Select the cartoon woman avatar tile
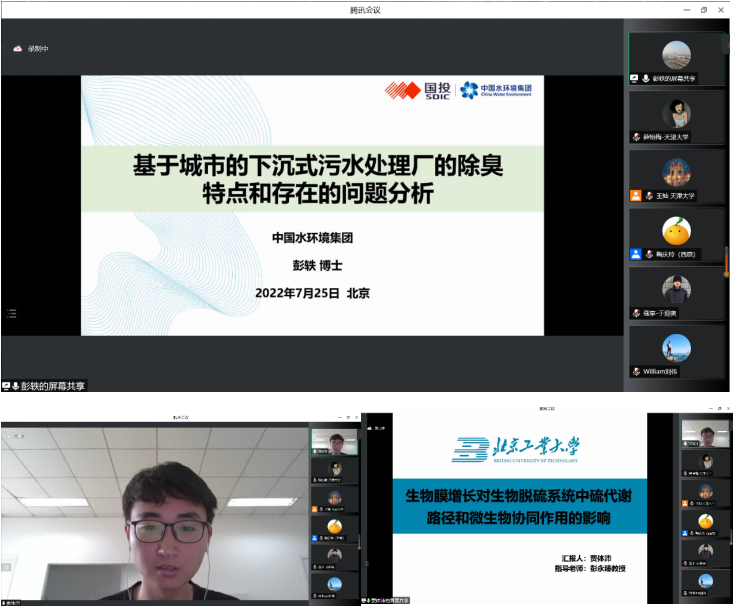 click(x=677, y=117)
